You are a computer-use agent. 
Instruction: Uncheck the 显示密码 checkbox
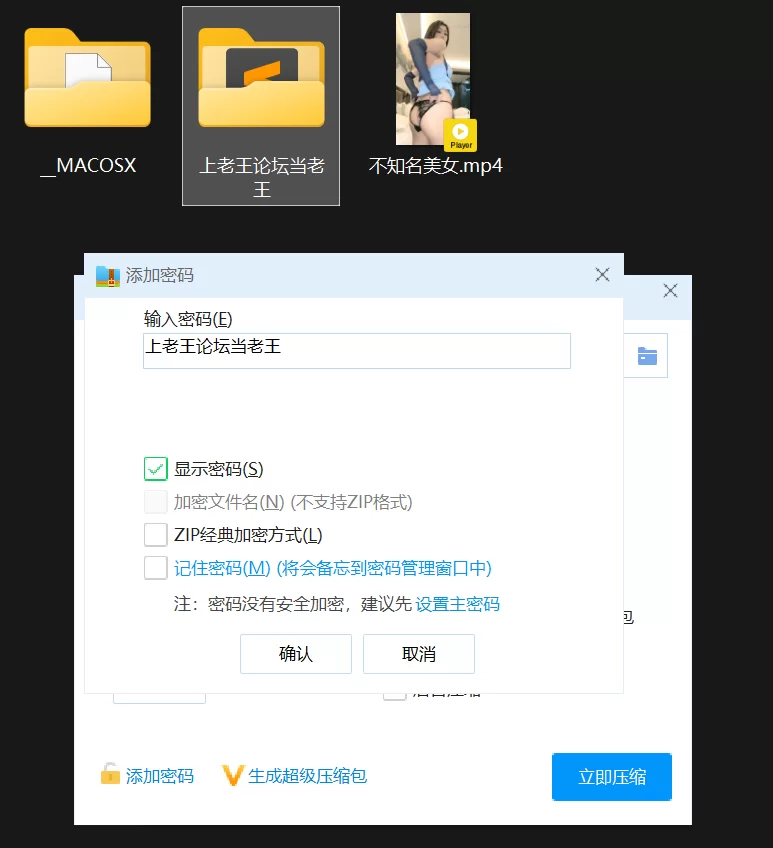coord(156,469)
